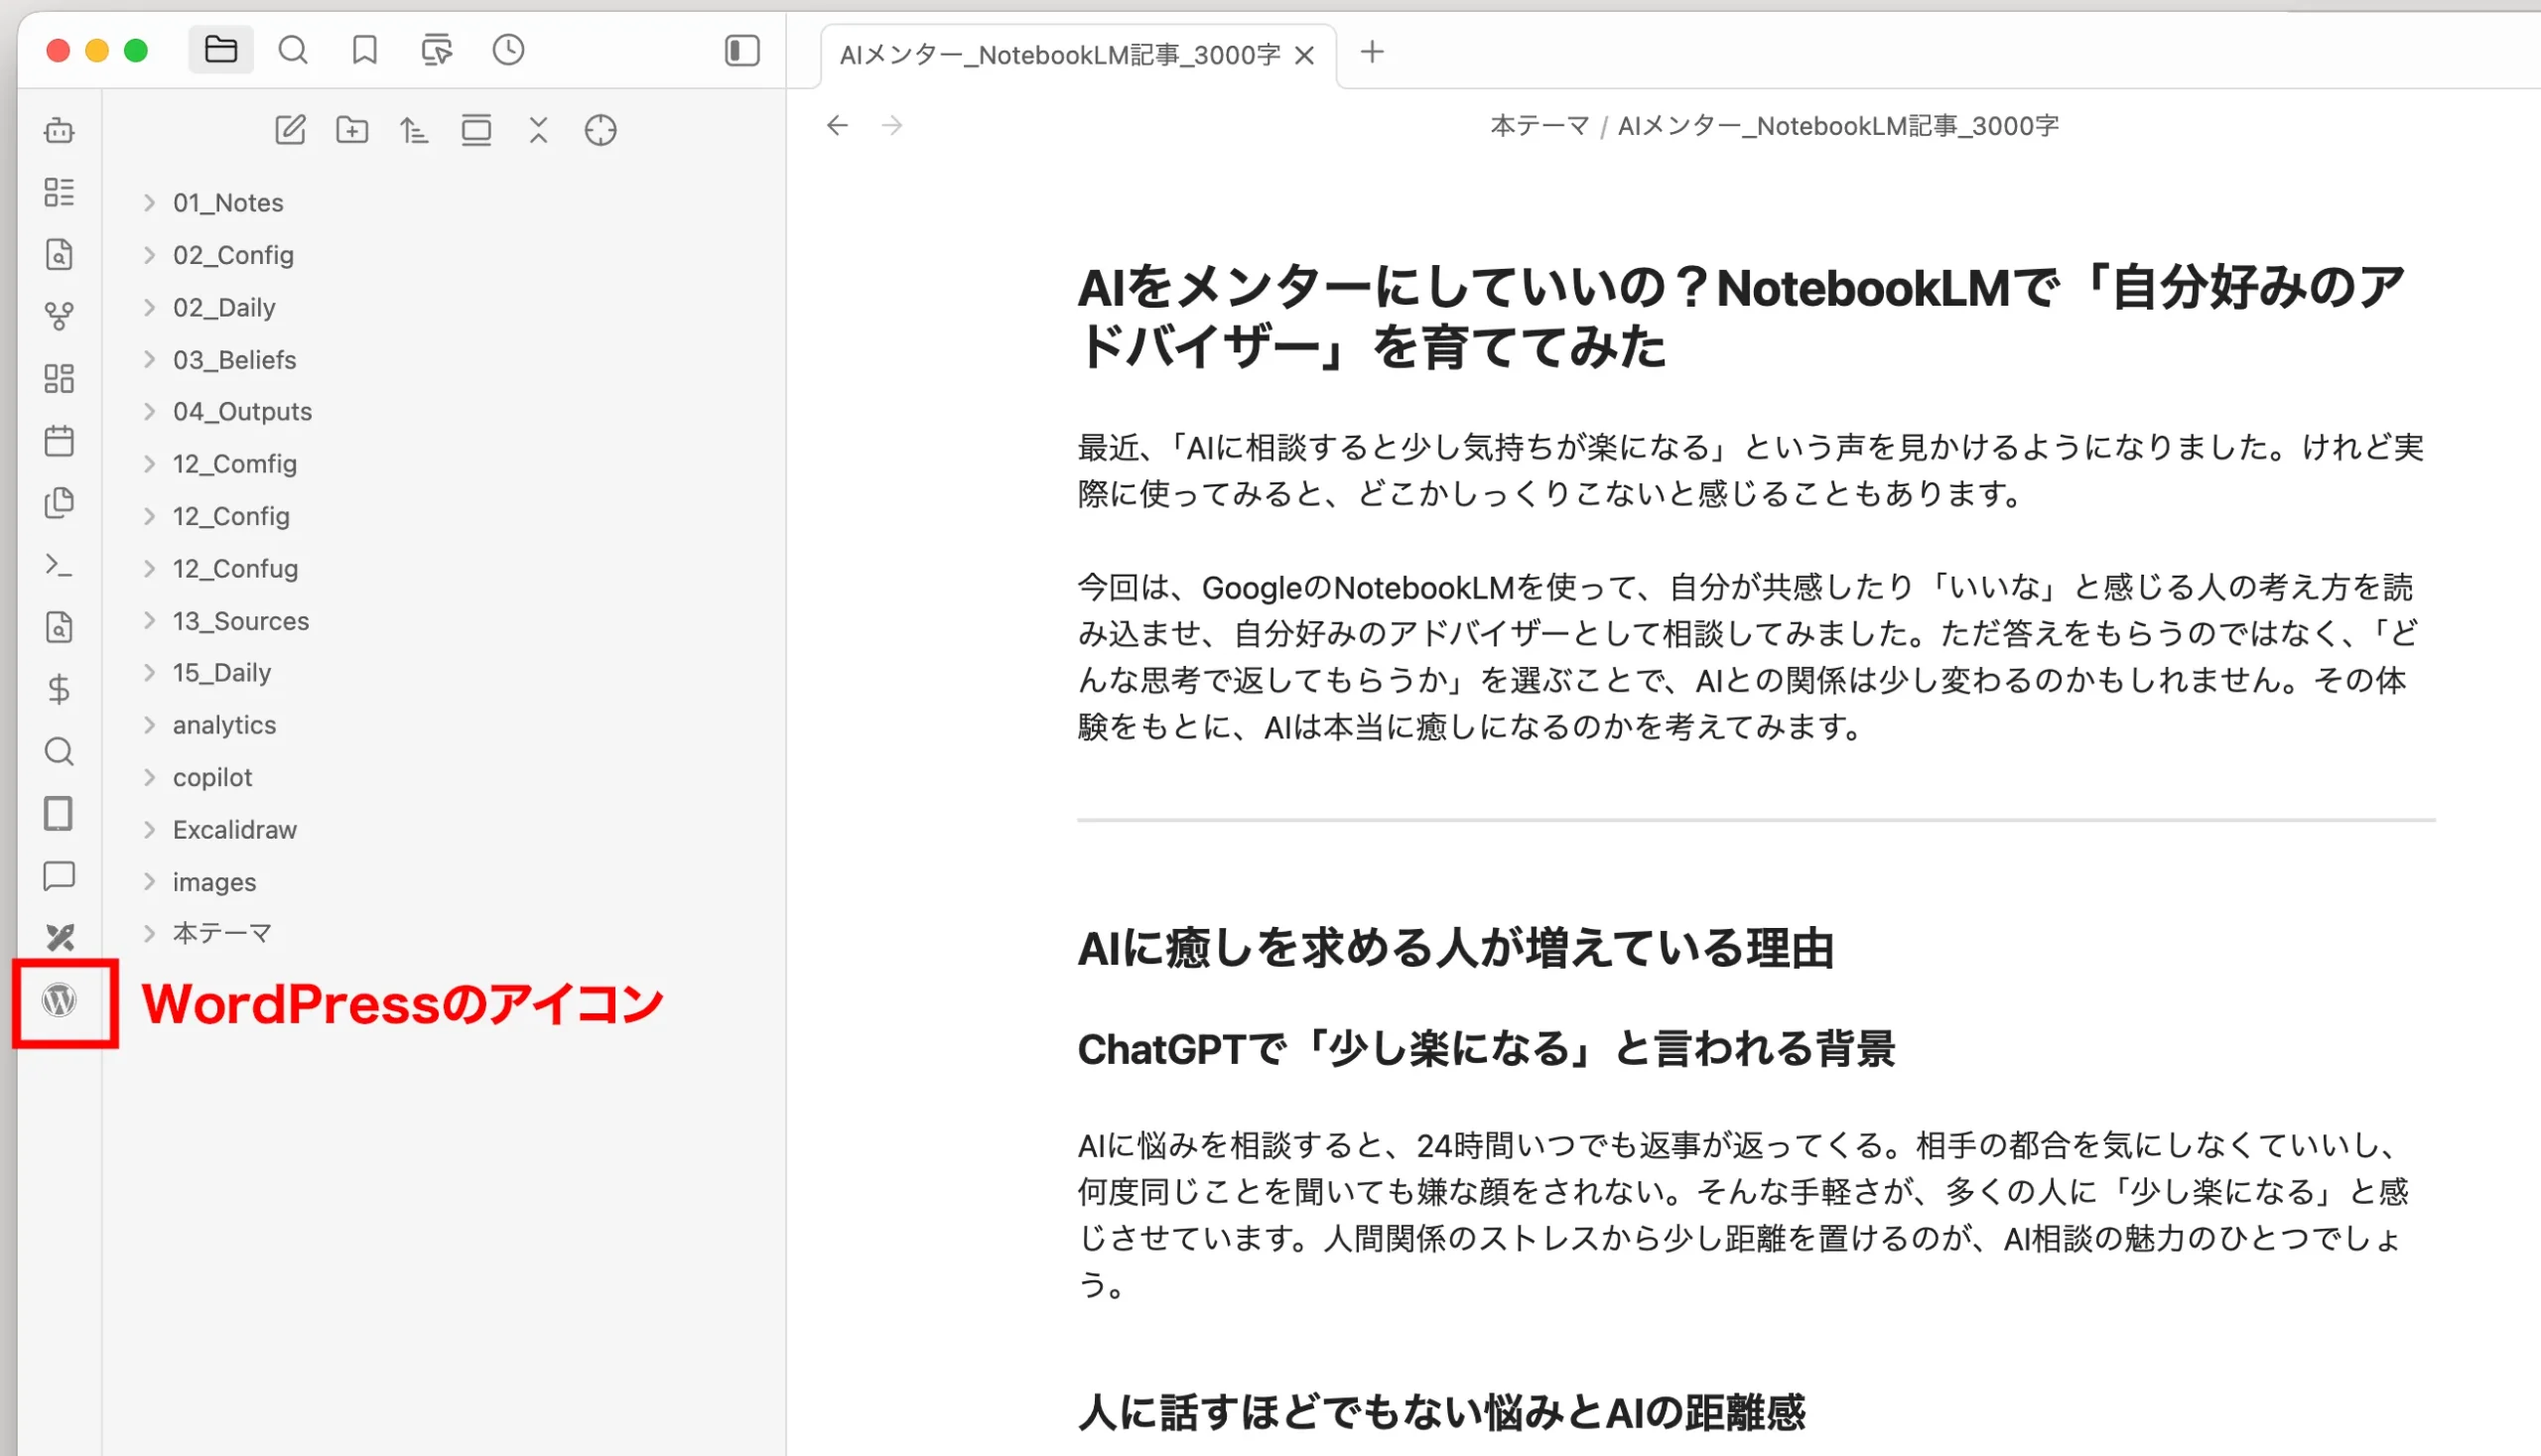Click the chat bubble ribbon icon
Screen dimensions: 2541x1456
point(60,876)
